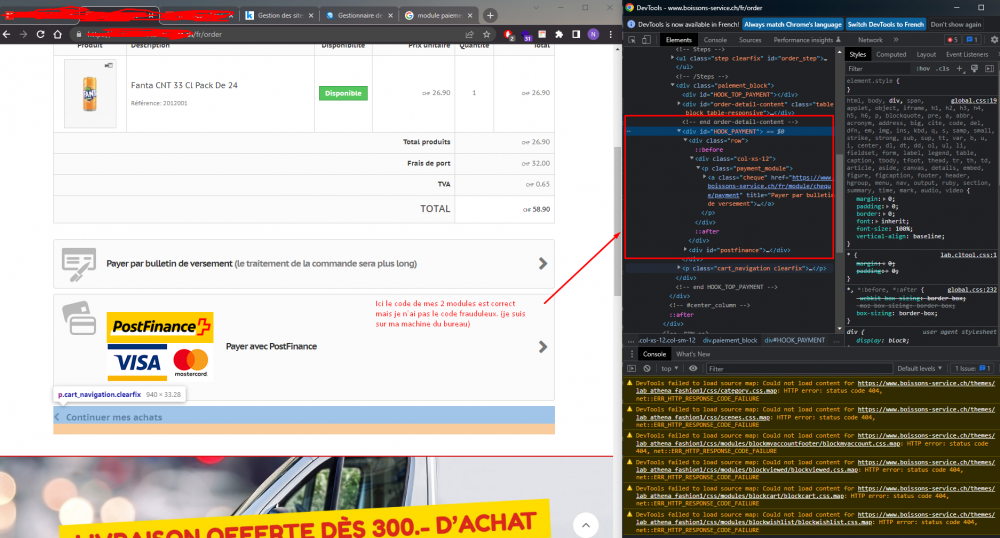Collapse the HOOK_PAYMENT div node
Image resolution: width=1000 pixels, height=538 pixels.
(x=679, y=131)
